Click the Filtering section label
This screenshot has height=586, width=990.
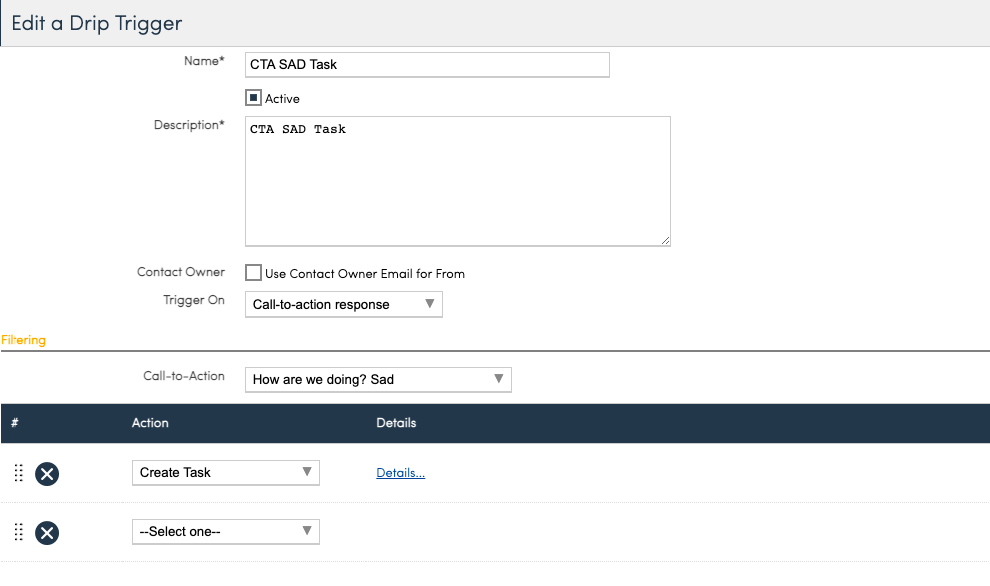[23, 340]
